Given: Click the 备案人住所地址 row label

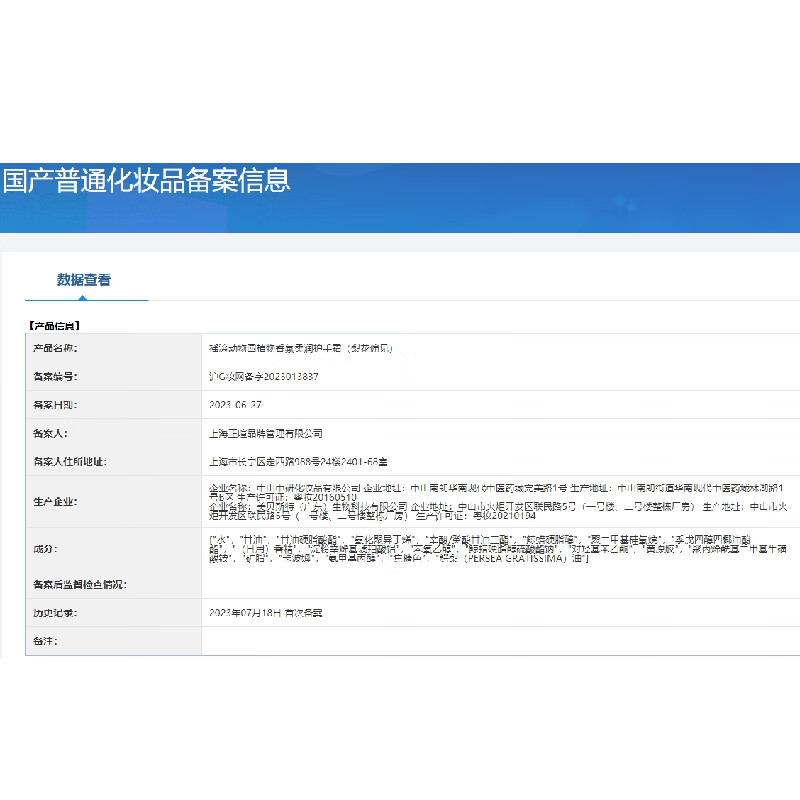Looking at the screenshot, I should click(x=69, y=462).
